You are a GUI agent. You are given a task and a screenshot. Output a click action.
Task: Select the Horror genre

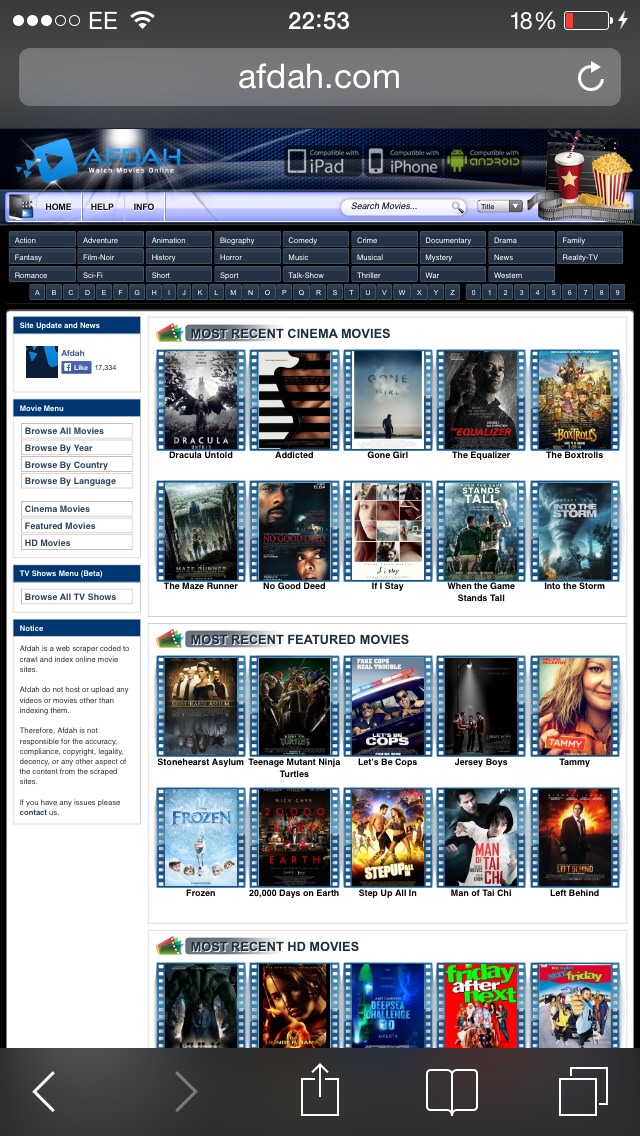[247, 257]
